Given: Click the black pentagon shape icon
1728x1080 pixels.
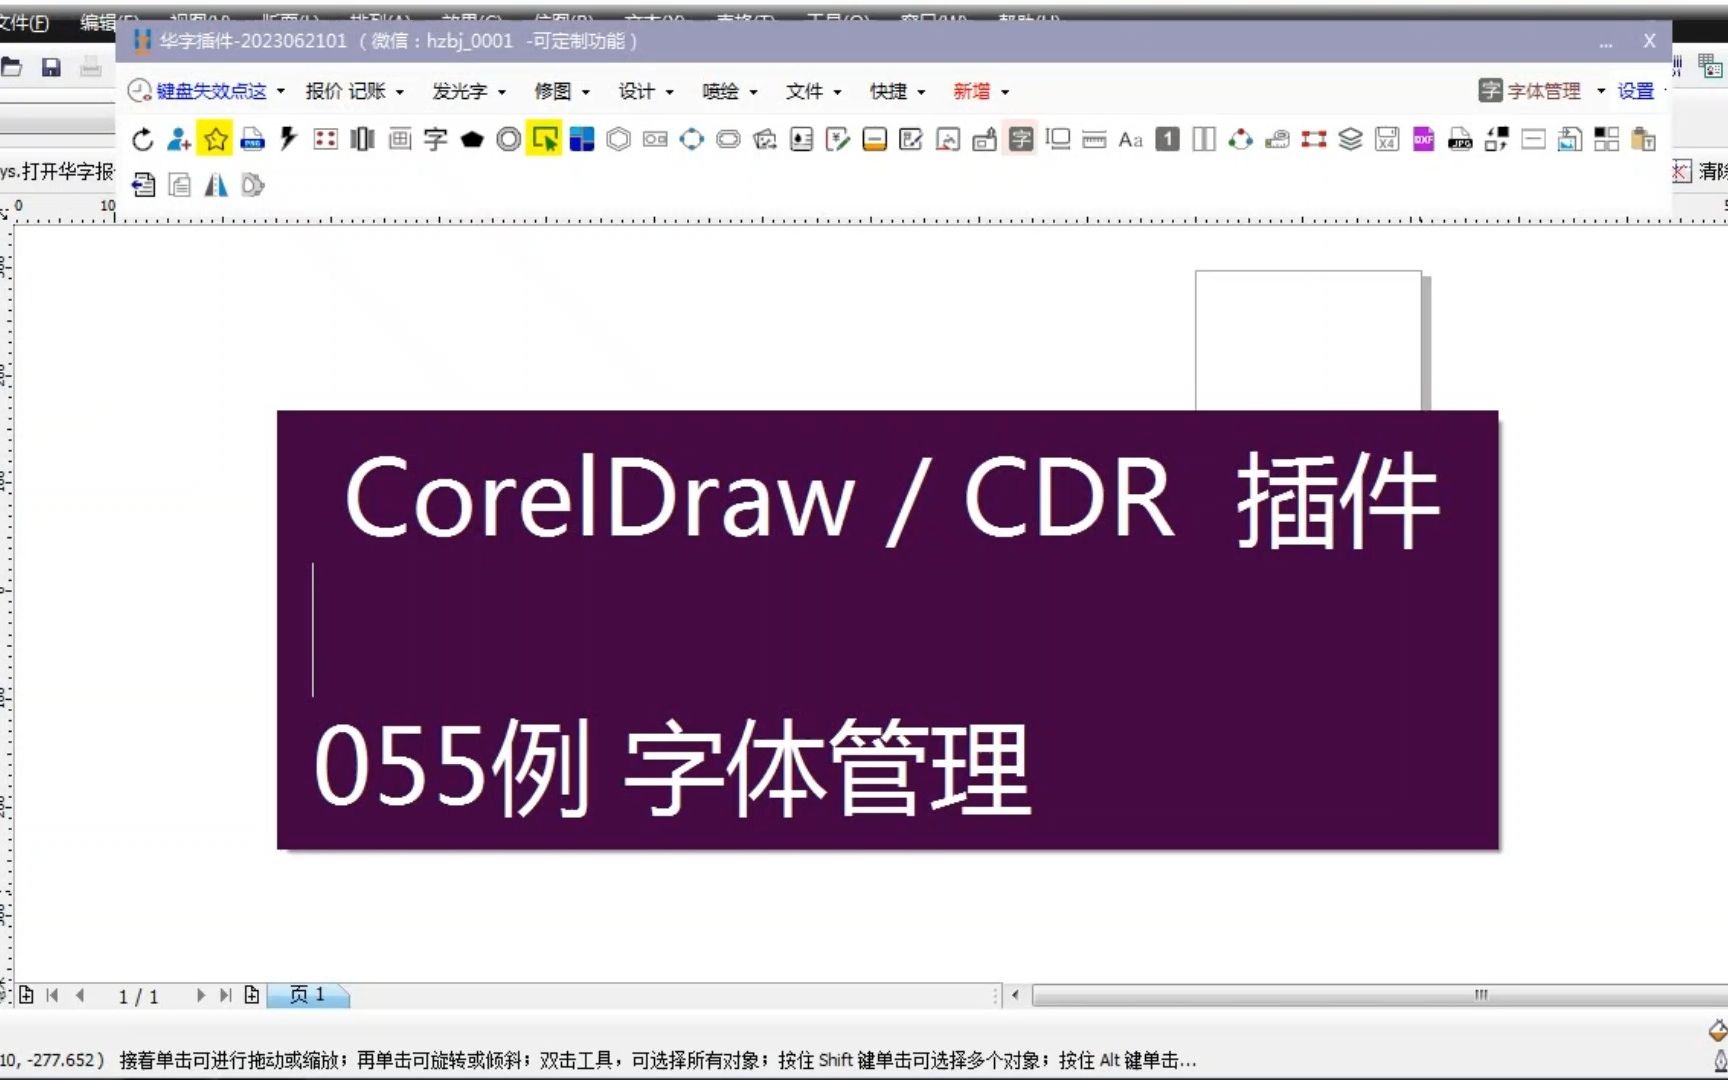Looking at the screenshot, I should coord(472,140).
